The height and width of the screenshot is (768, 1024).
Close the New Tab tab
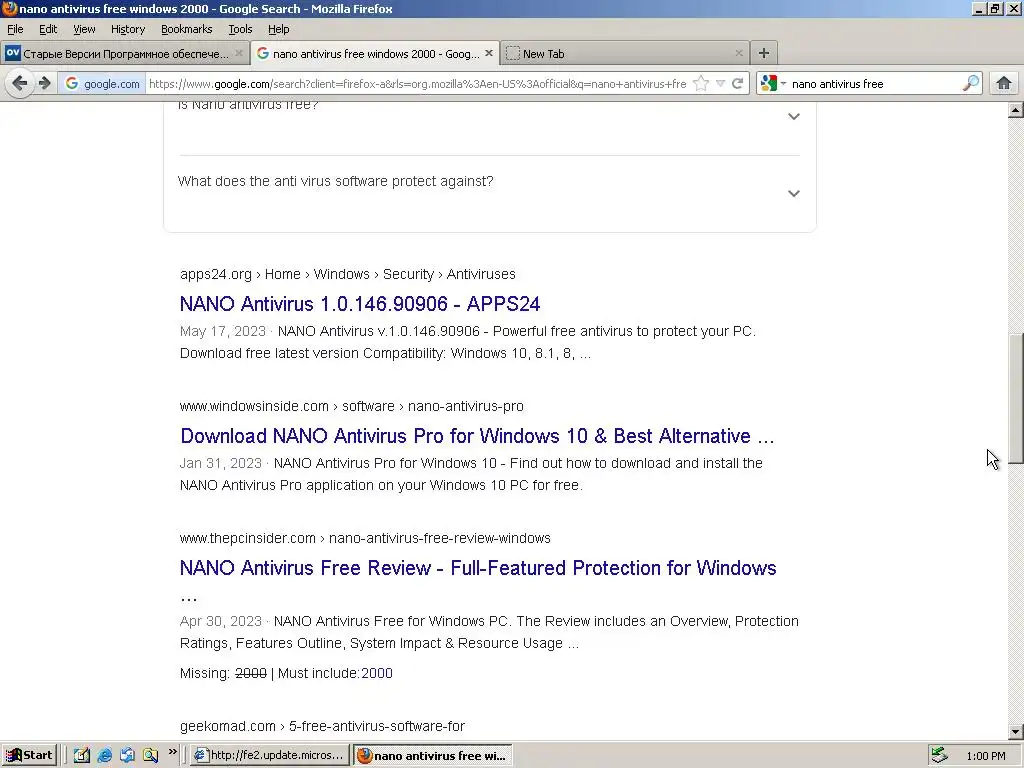tap(739, 54)
